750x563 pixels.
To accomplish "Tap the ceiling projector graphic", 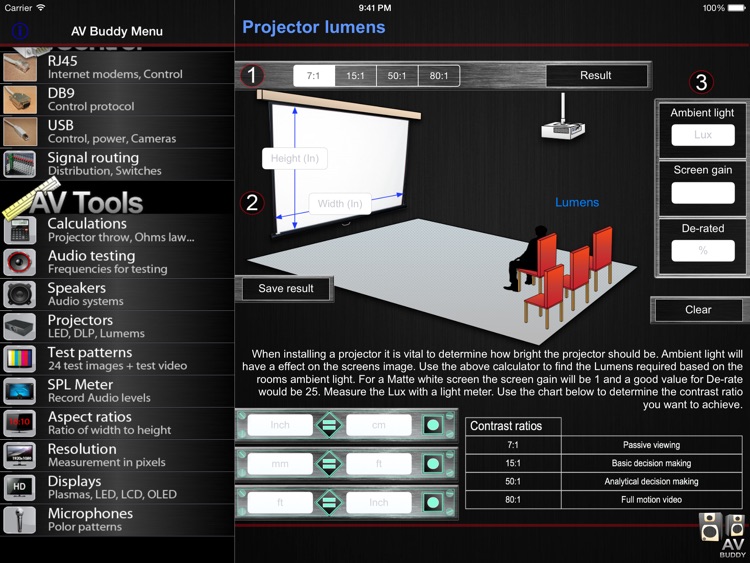I will 563,117.
